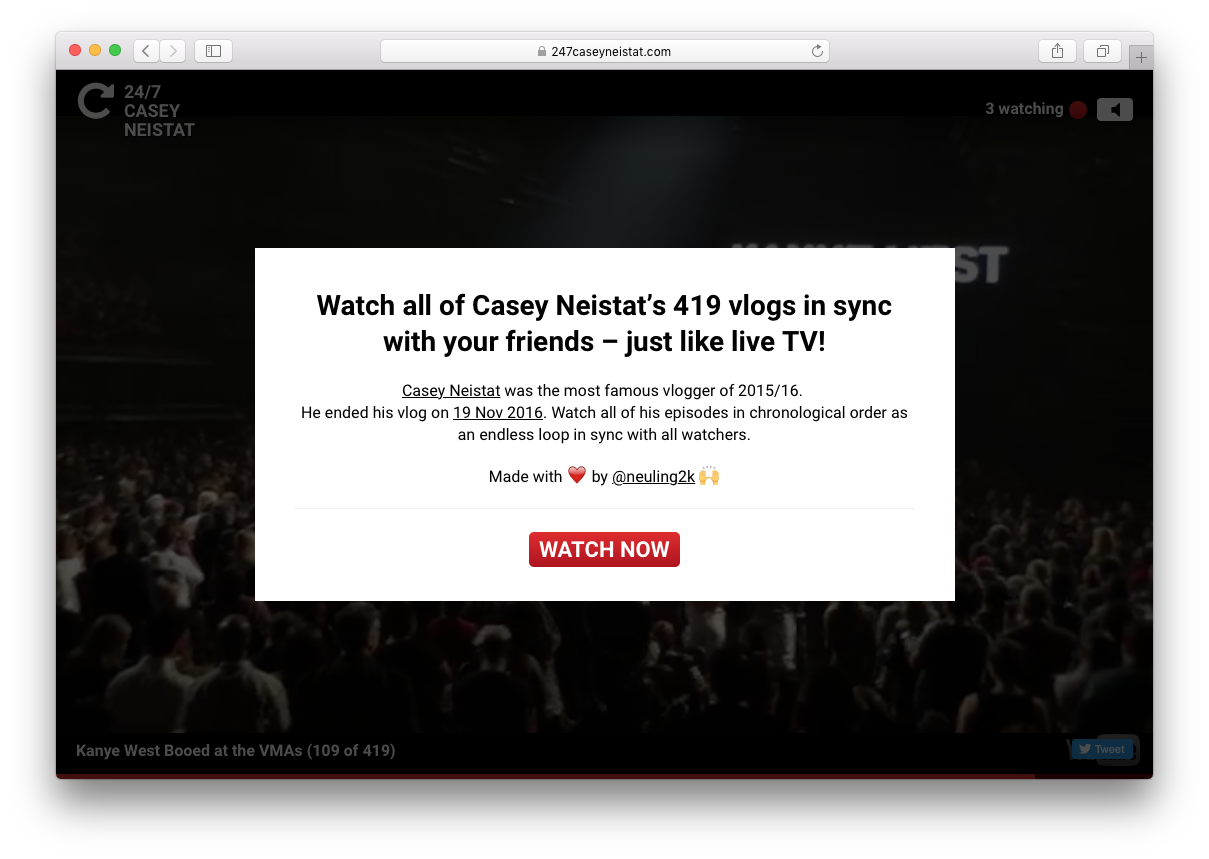Click the 247caseyneistat.com address bar

click(604, 51)
